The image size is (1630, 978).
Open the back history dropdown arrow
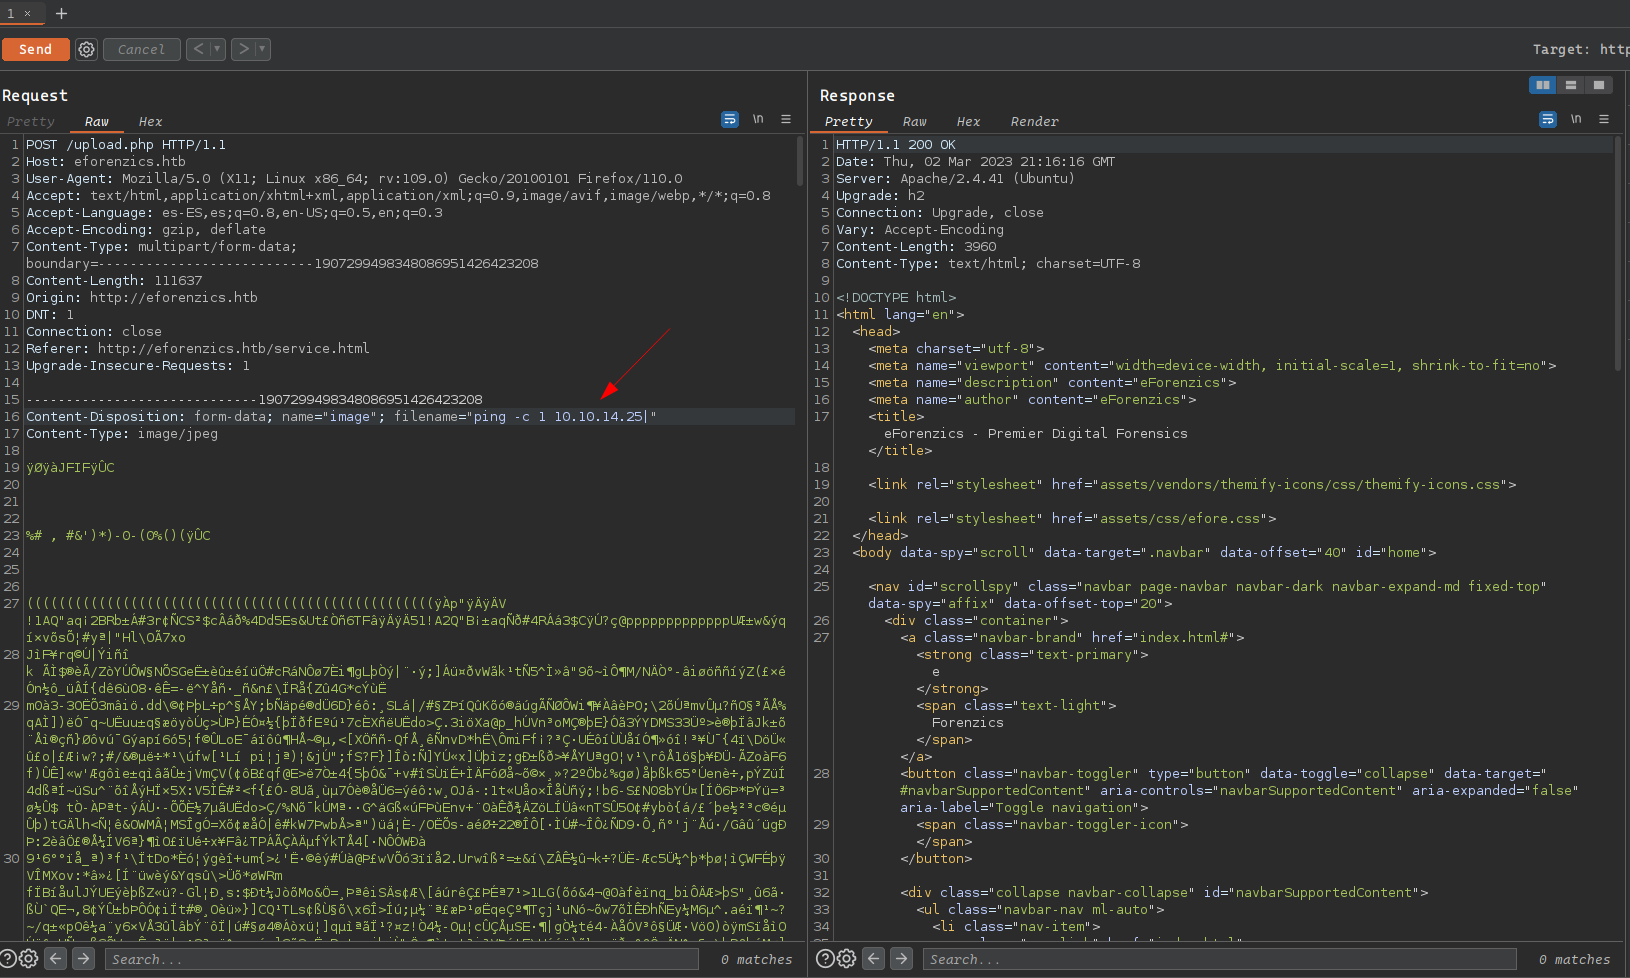(217, 48)
